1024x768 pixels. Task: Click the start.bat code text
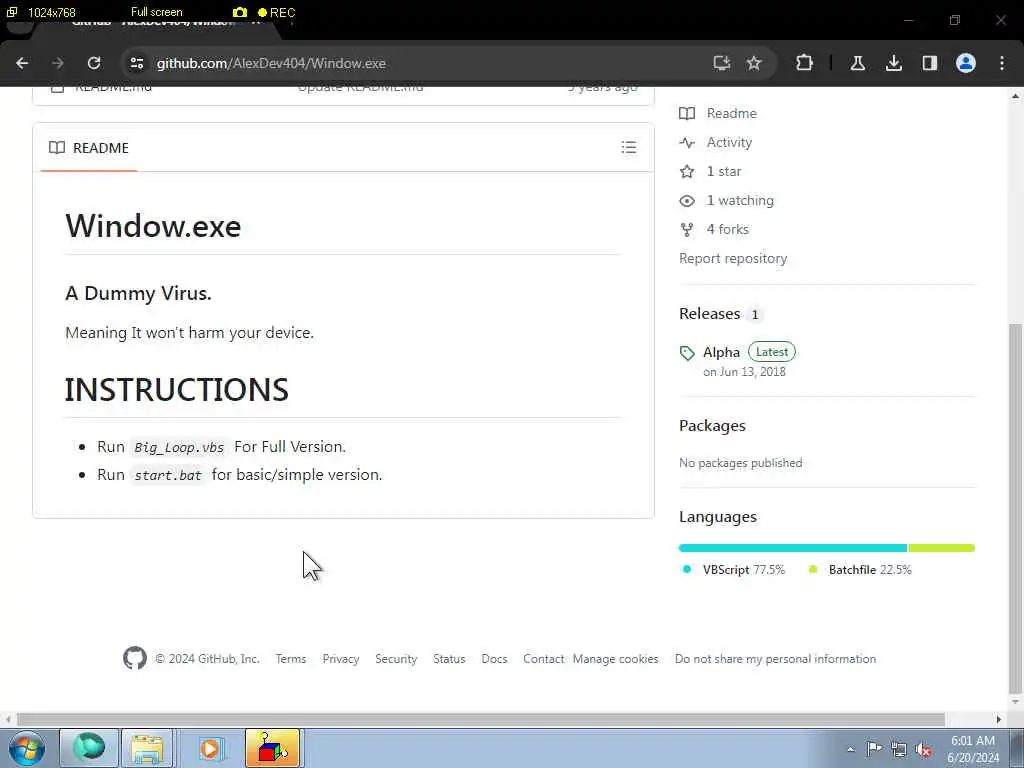click(x=168, y=475)
